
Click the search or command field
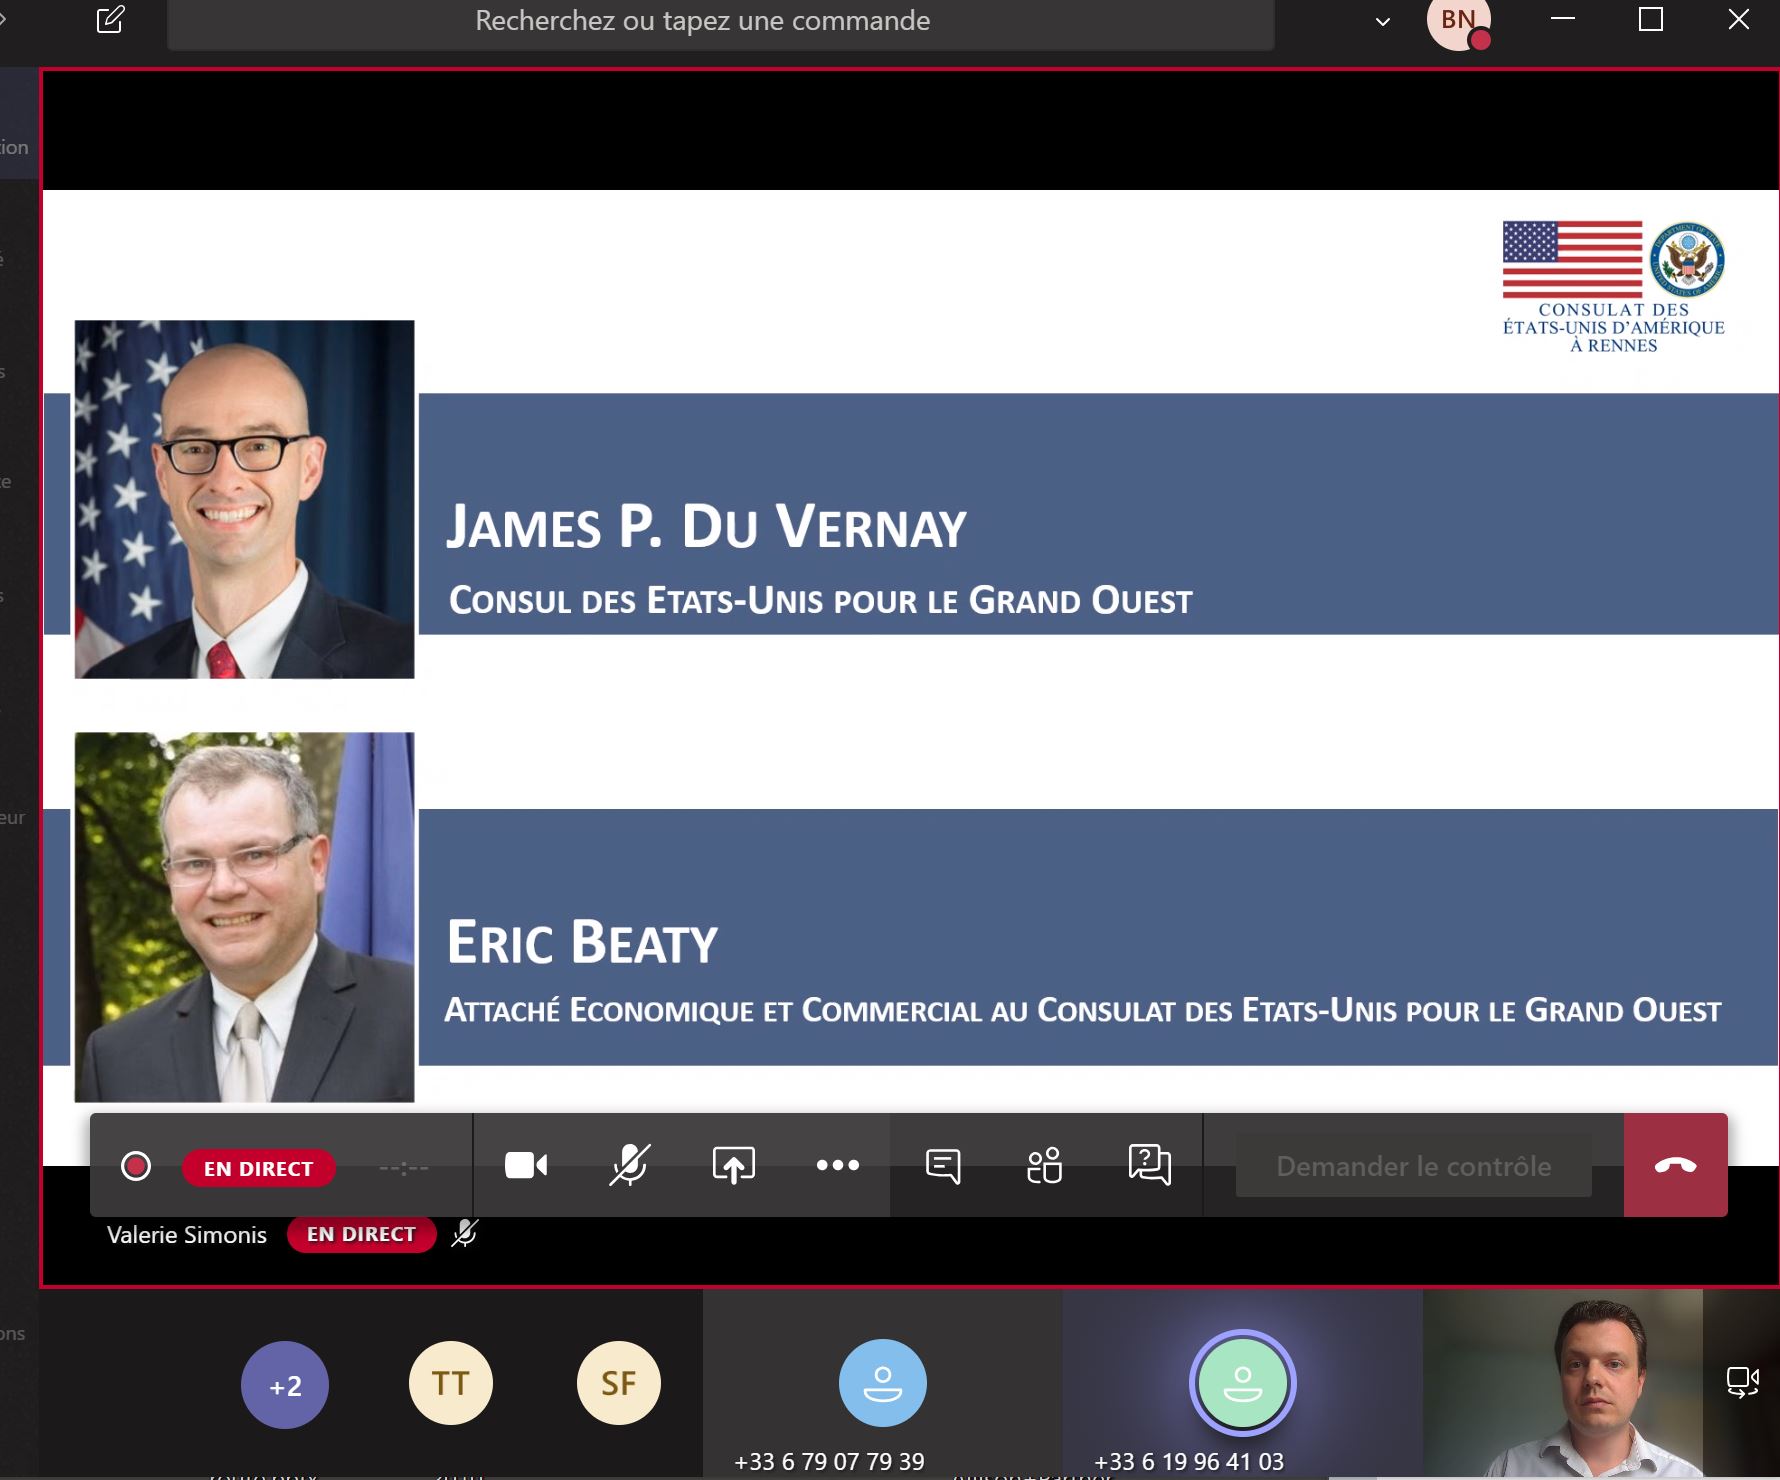tap(720, 22)
